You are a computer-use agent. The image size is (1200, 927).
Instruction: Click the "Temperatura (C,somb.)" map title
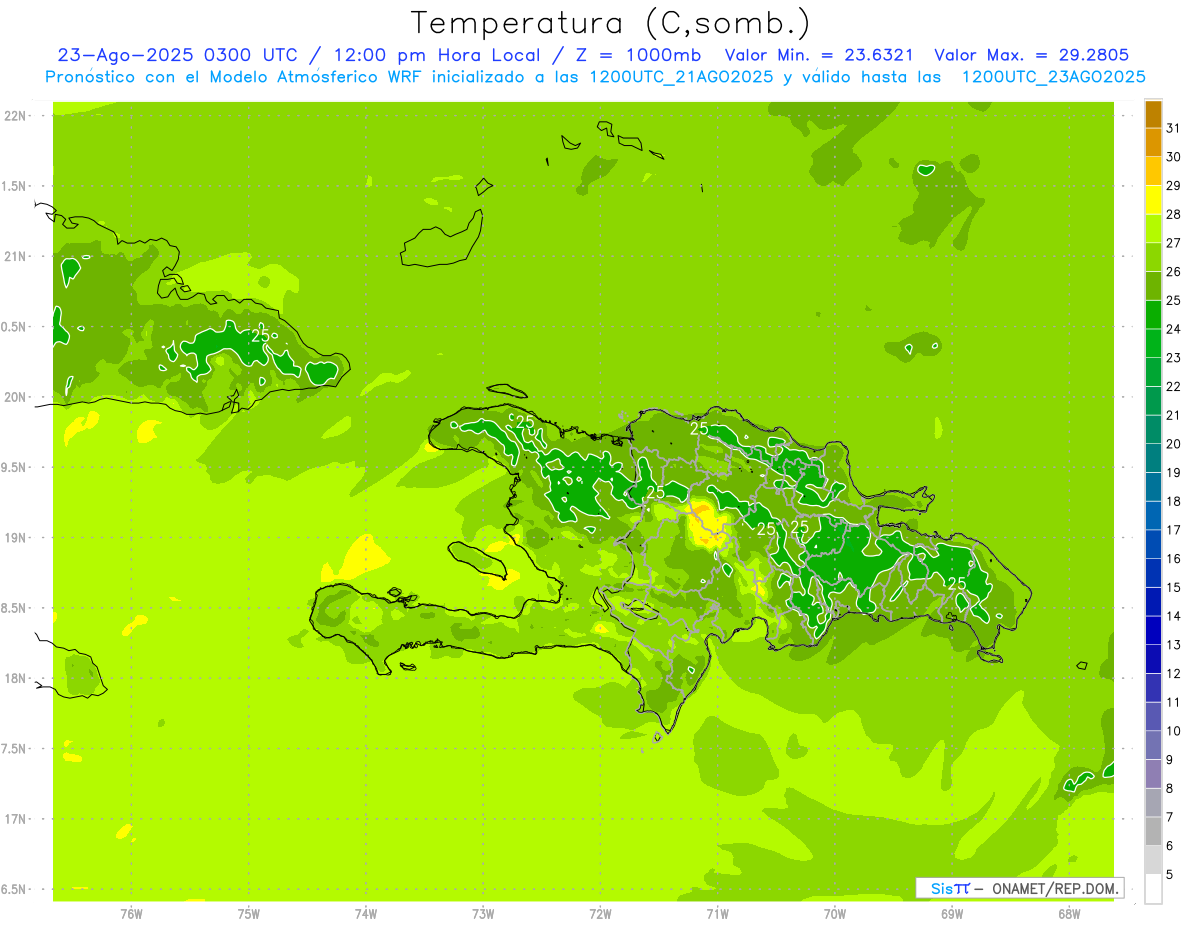pyautogui.click(x=610, y=23)
